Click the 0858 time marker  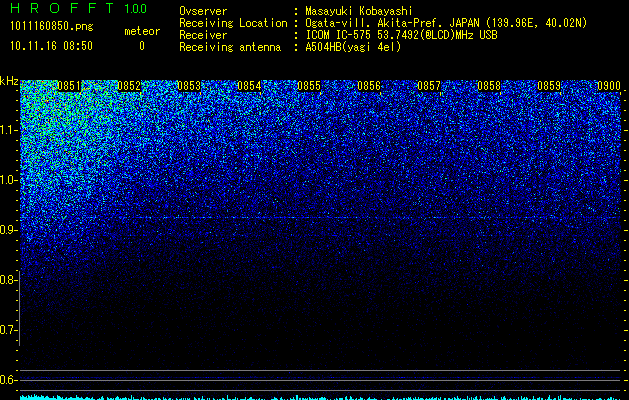[489, 86]
